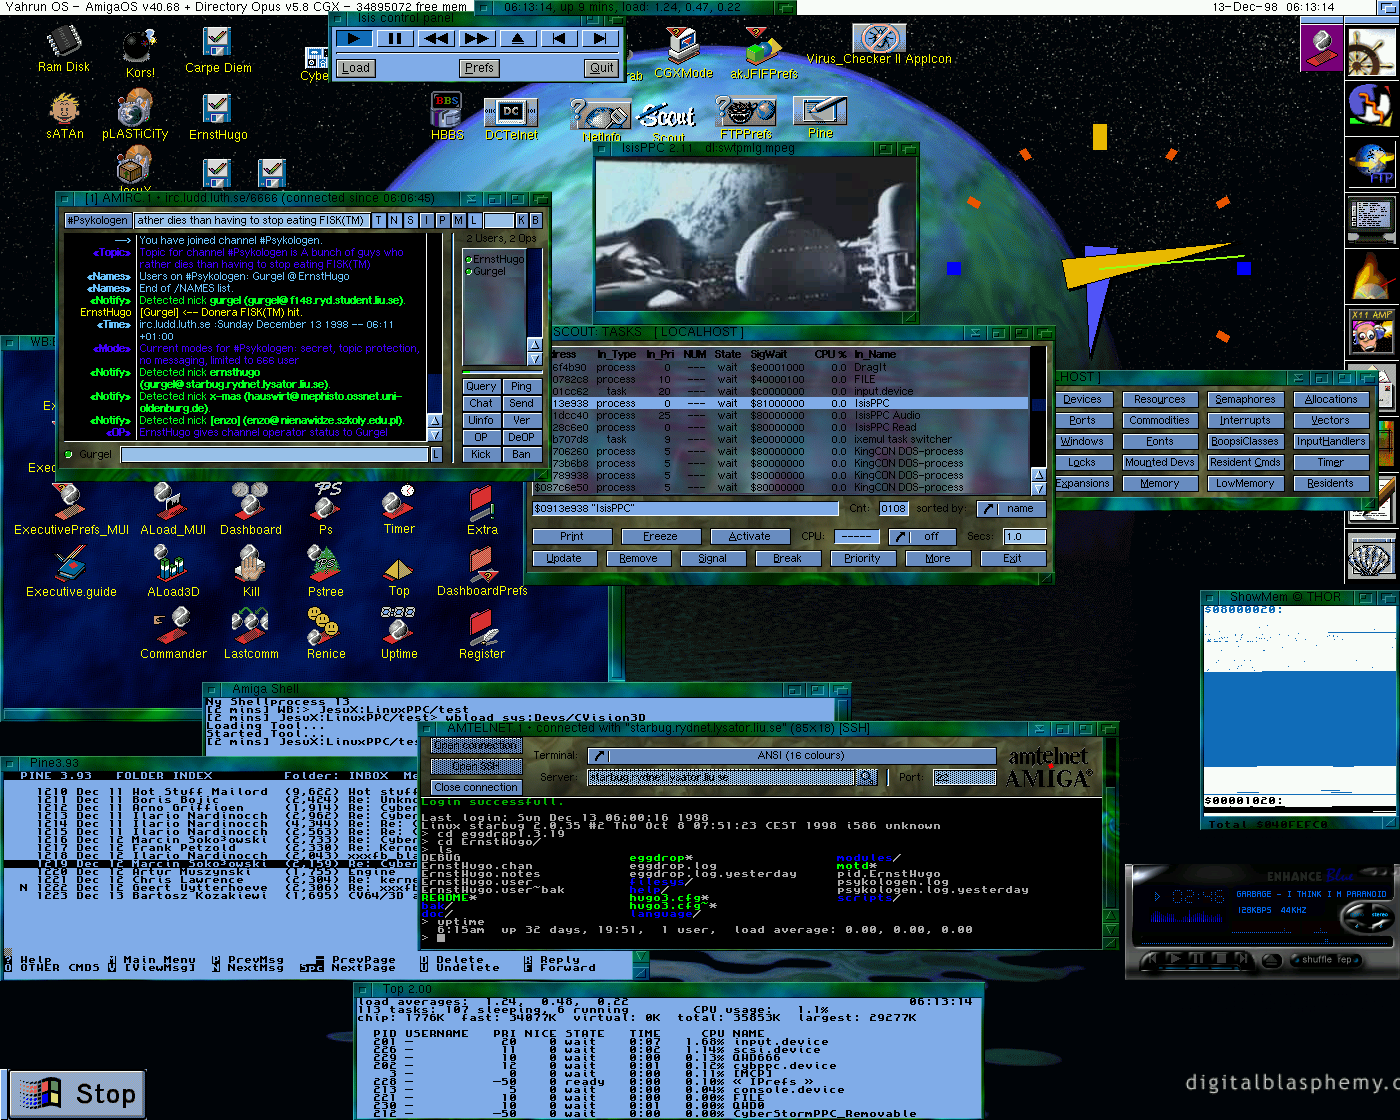The image size is (1400, 1120).
Task: Toggle channel mode I in AmIRC
Action: (x=426, y=220)
